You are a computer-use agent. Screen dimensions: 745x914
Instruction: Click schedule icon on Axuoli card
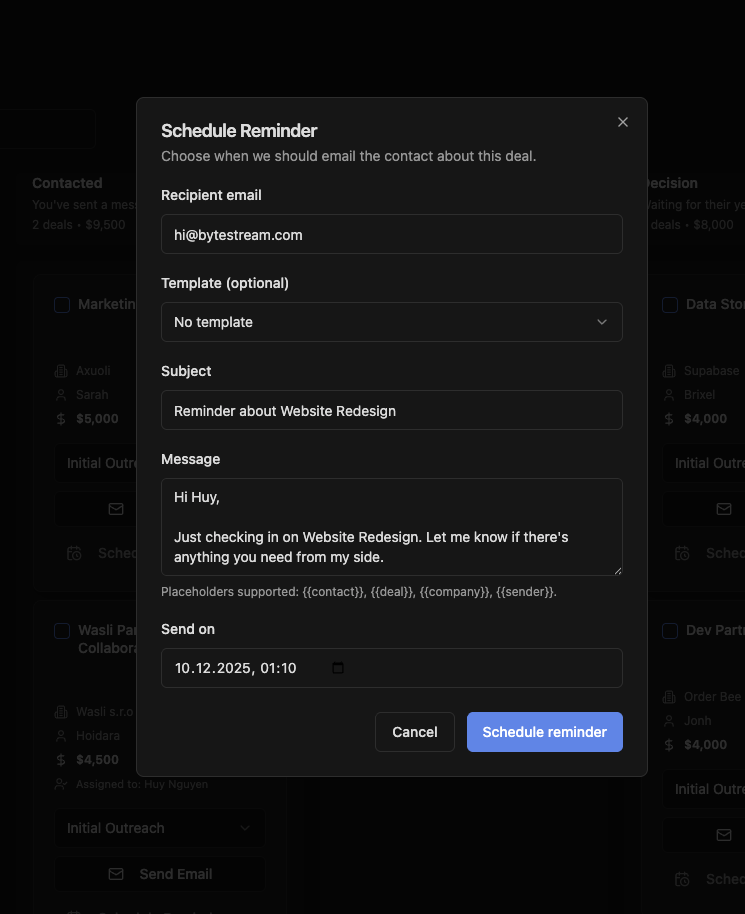(x=74, y=553)
